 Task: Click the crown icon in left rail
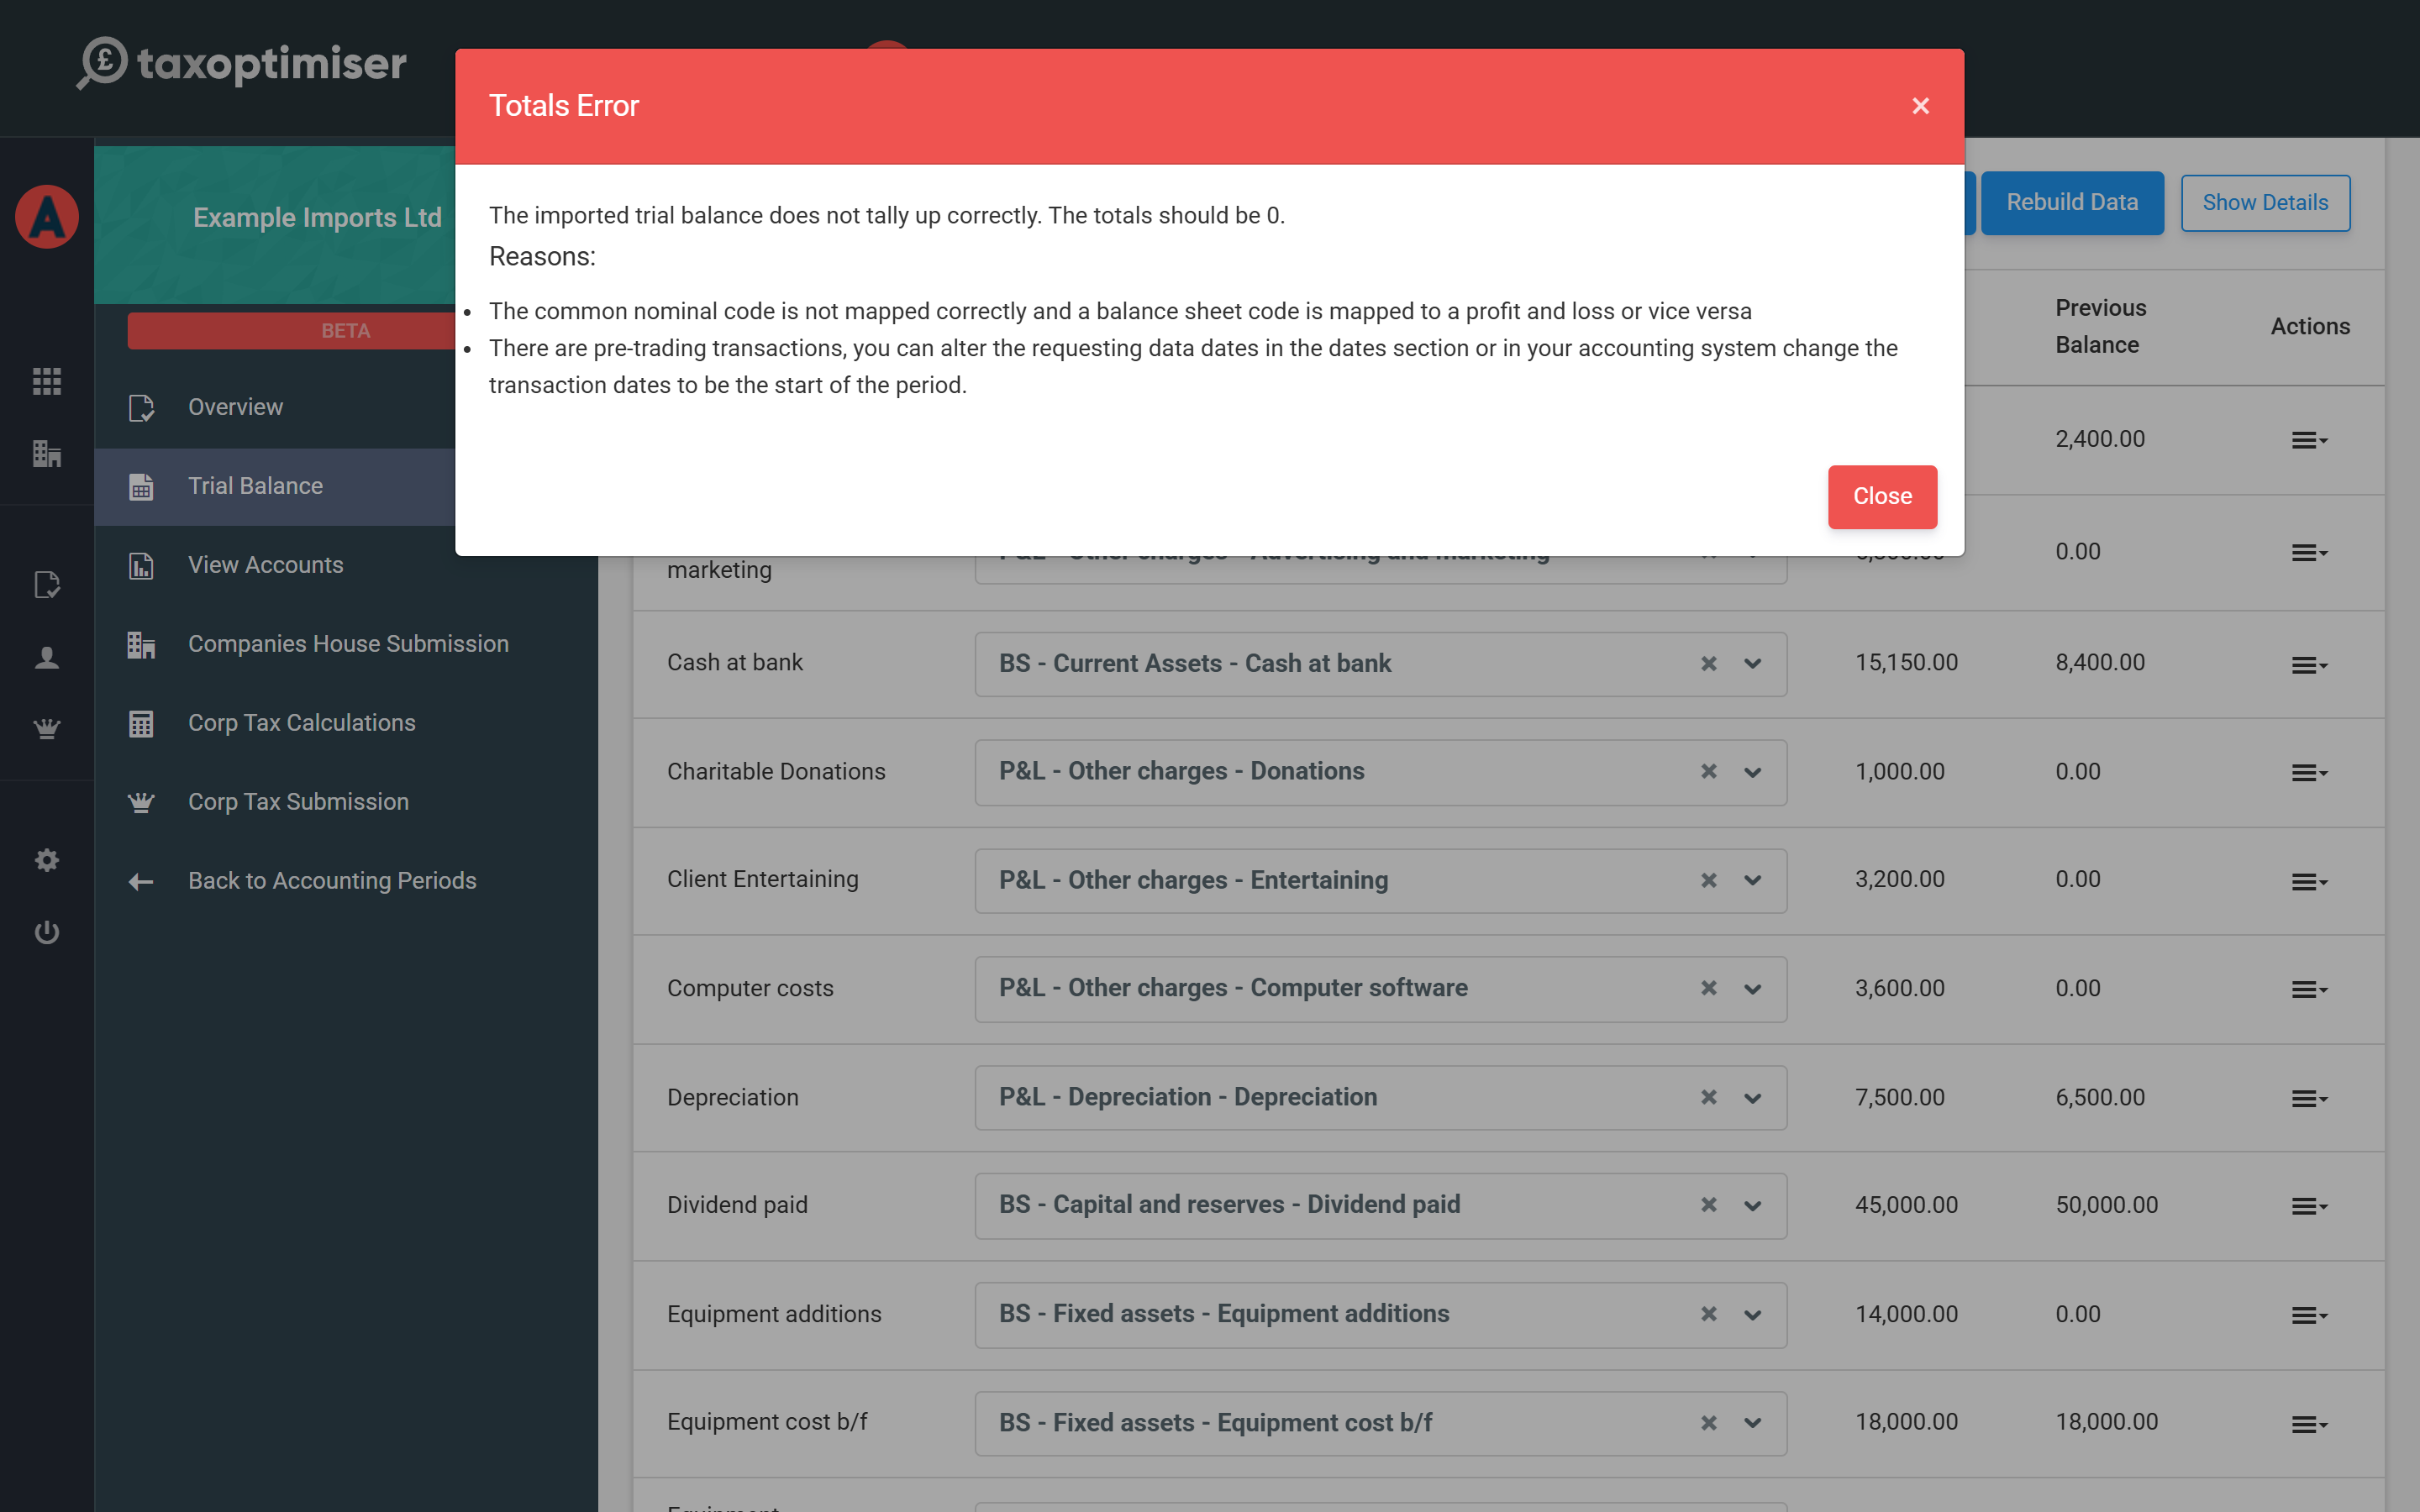(47, 729)
